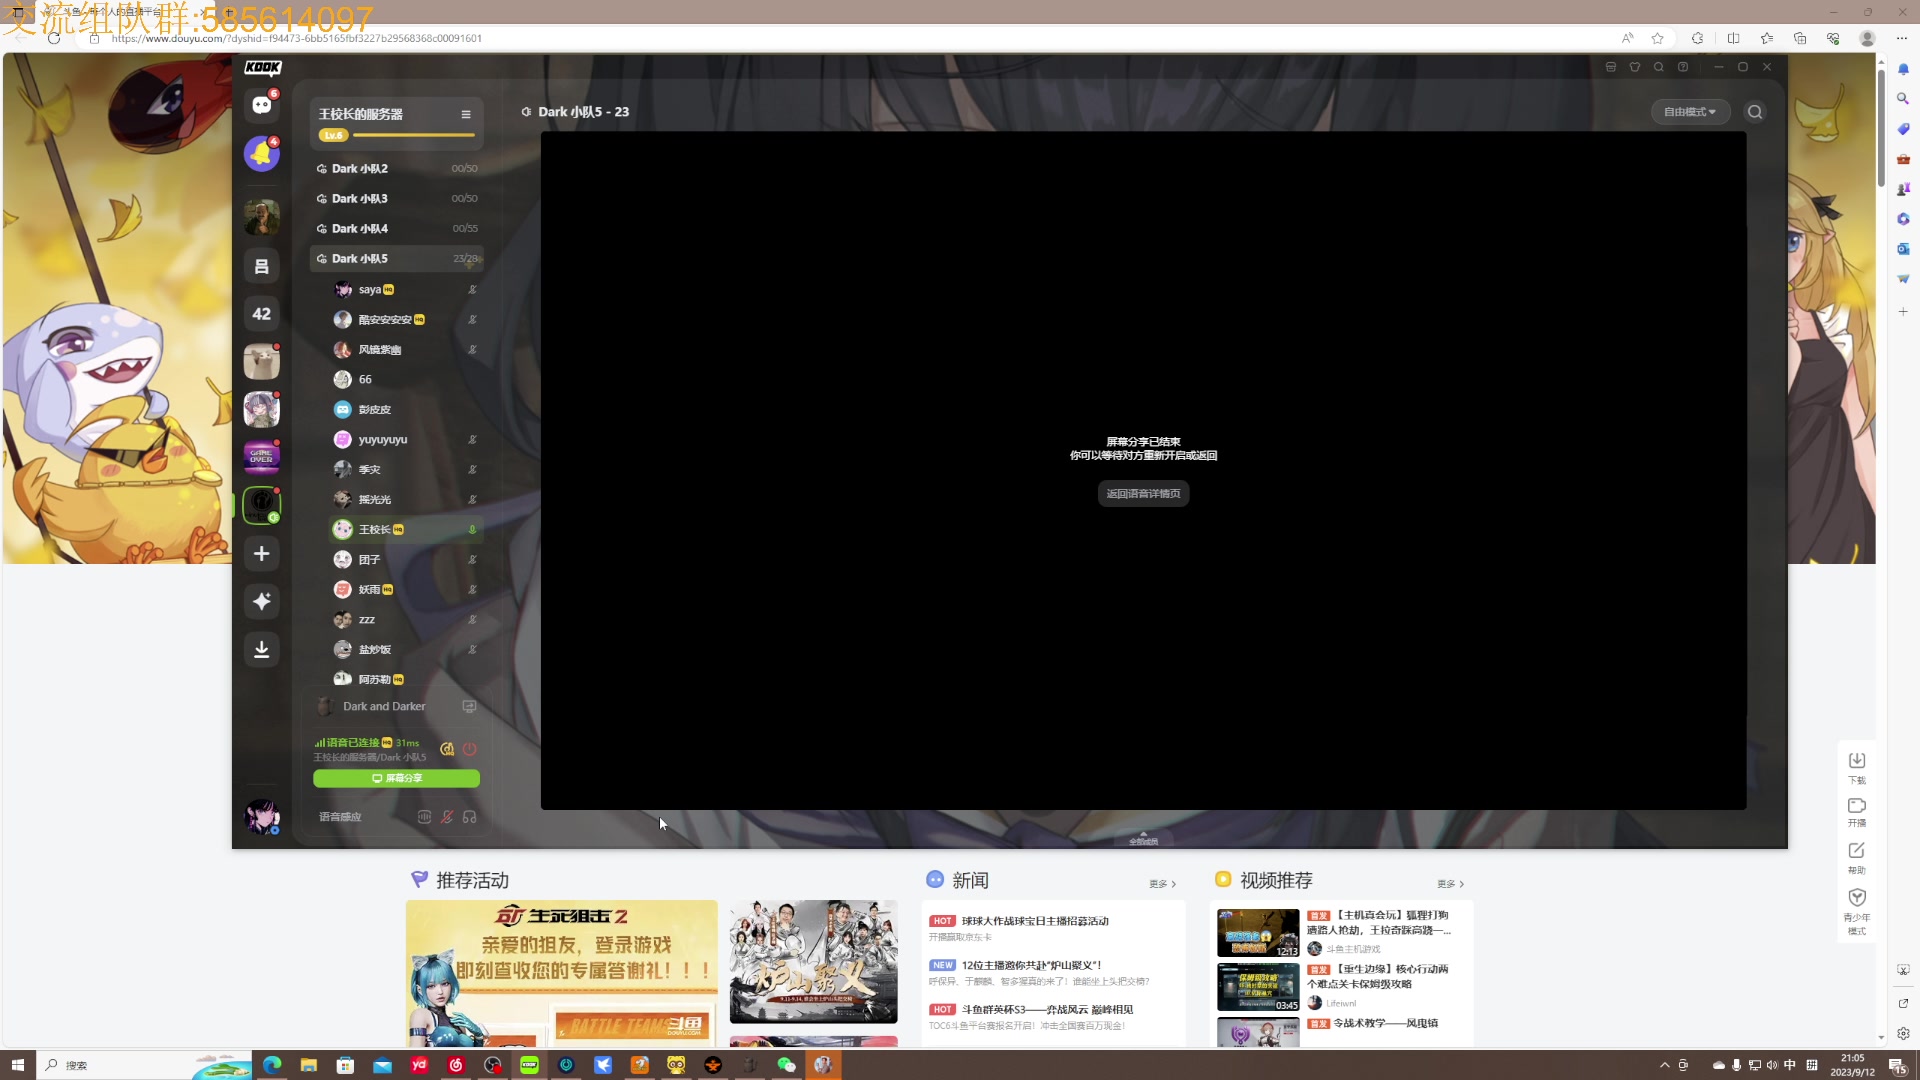This screenshot has width=1920, height=1080.
Task: Open Edge browser icon on taskbar
Action: 271,1065
